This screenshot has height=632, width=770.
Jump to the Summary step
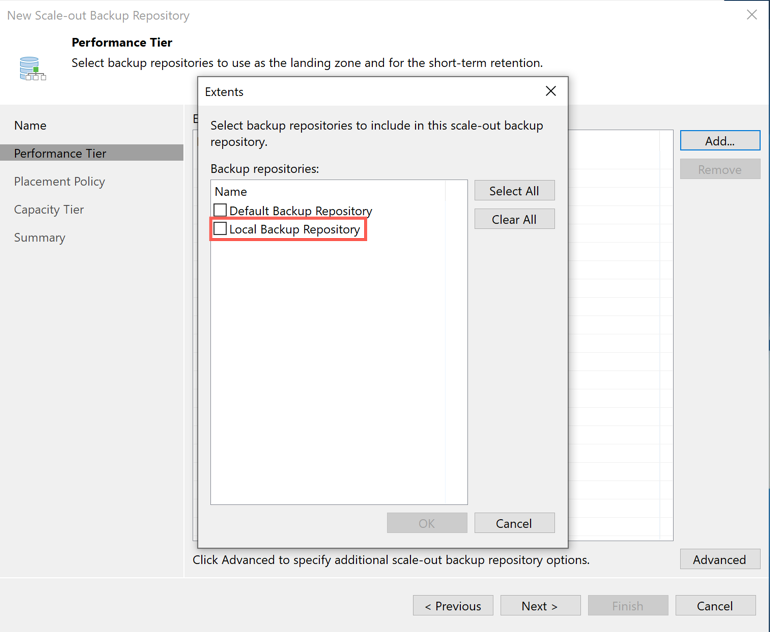[x=40, y=237]
